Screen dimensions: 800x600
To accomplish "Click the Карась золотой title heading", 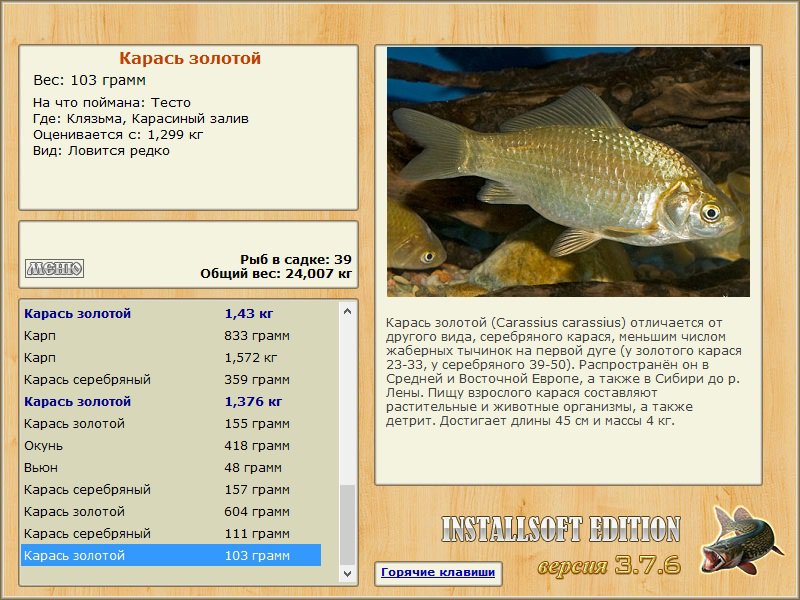I will [x=190, y=58].
